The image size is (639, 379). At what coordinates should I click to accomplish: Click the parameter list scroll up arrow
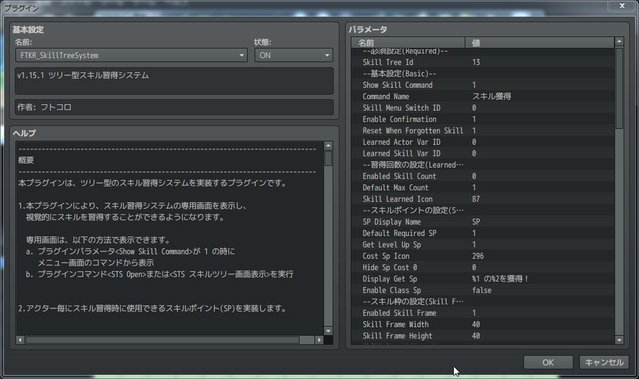[x=619, y=42]
